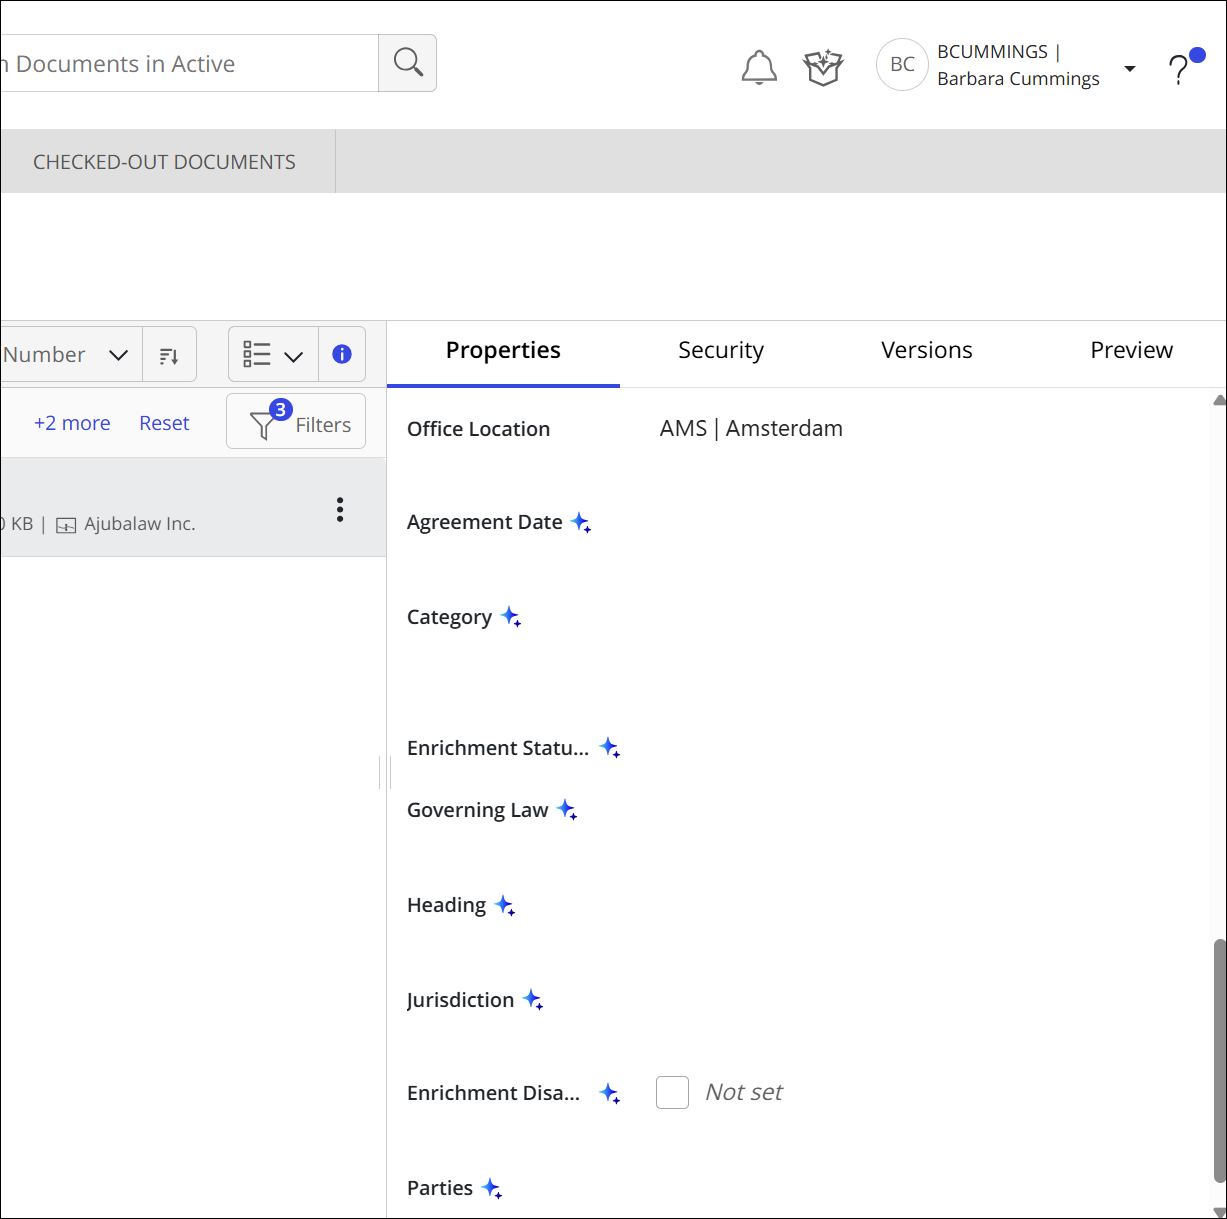1227x1219 pixels.
Task: Click the Office Location label
Action: (x=478, y=429)
